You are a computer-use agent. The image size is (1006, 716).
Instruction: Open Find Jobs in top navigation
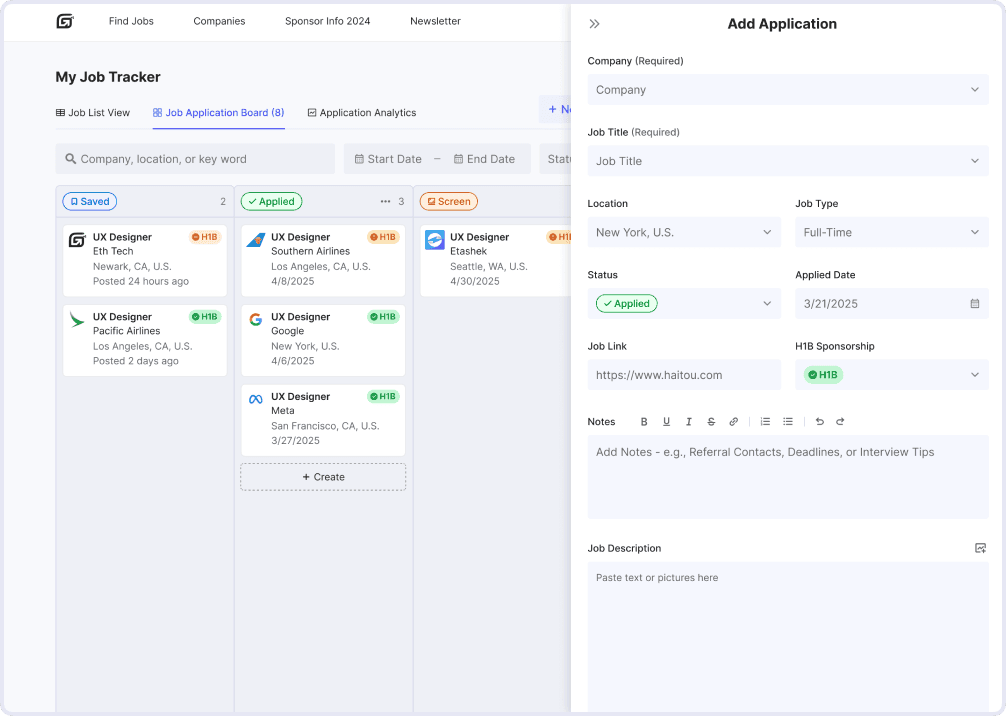click(131, 21)
